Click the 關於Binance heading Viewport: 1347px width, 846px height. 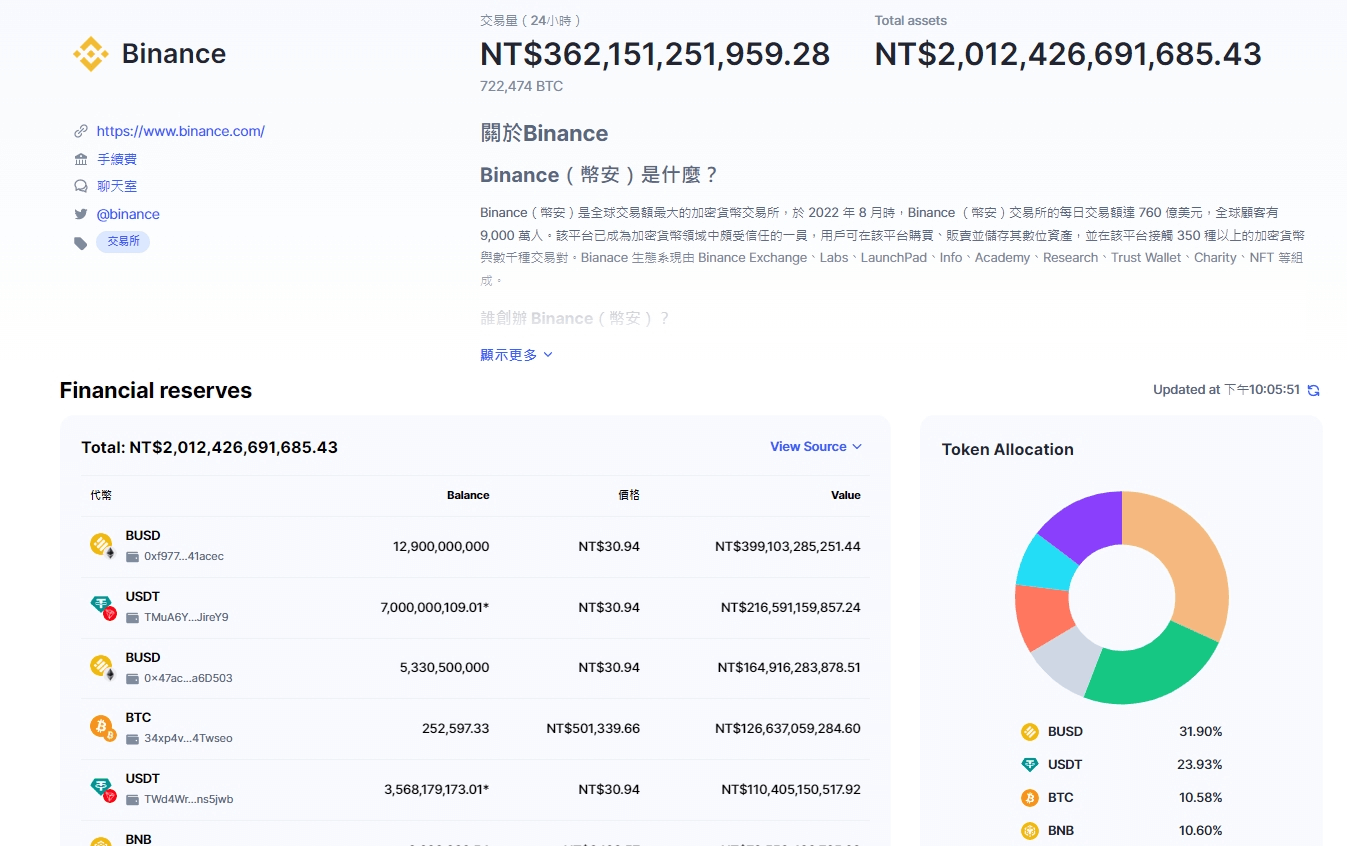click(544, 133)
